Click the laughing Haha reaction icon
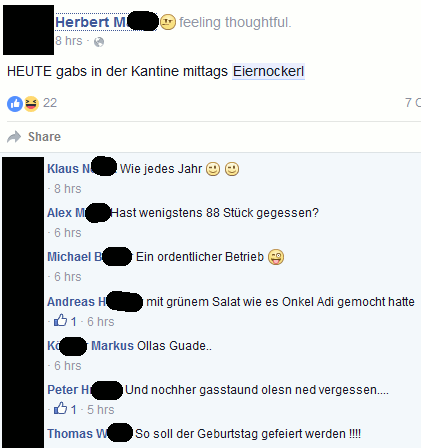421x448 pixels. 31,104
